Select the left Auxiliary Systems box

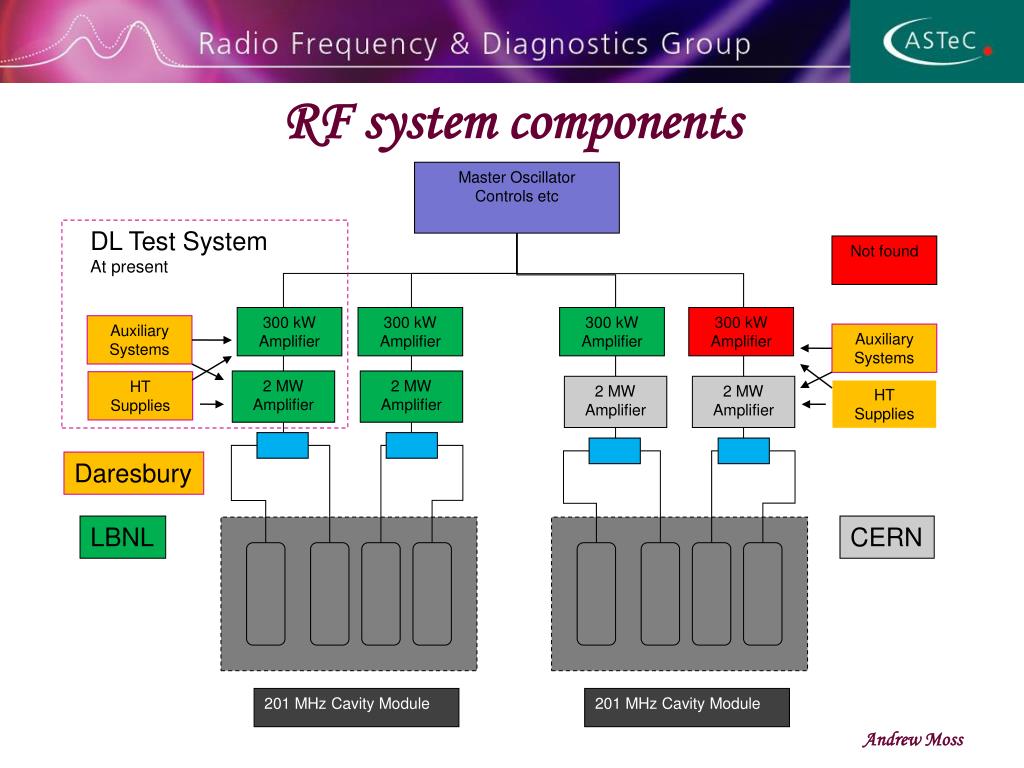(x=140, y=340)
